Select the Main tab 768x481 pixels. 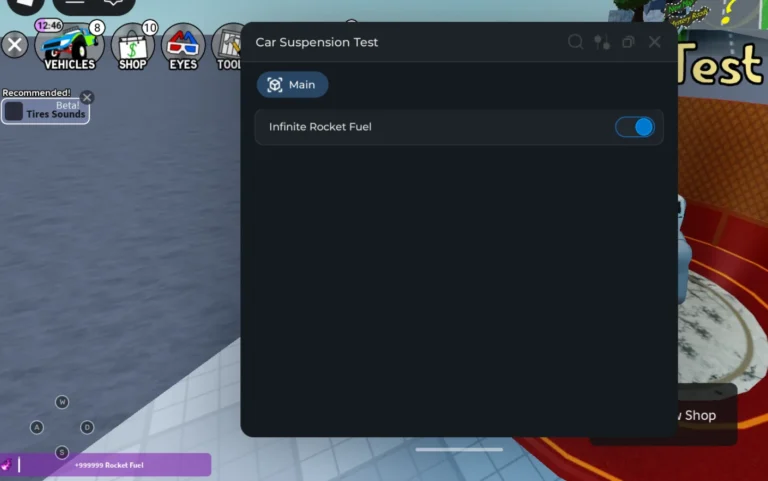292,85
